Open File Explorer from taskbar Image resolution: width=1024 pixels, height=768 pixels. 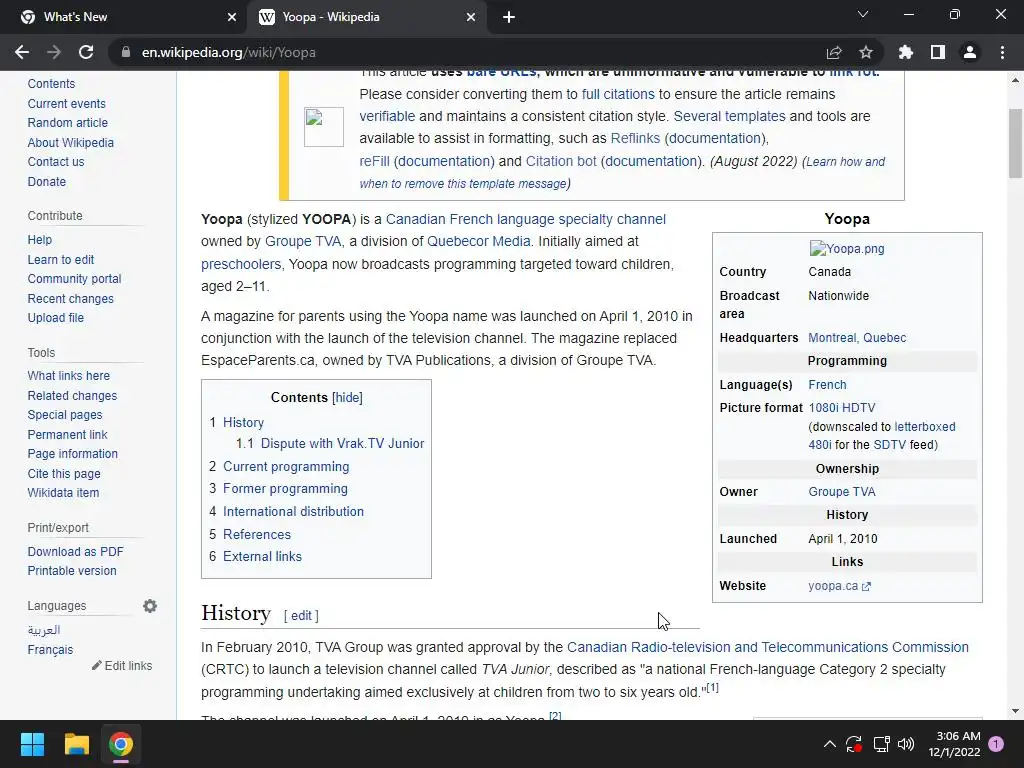click(x=76, y=744)
